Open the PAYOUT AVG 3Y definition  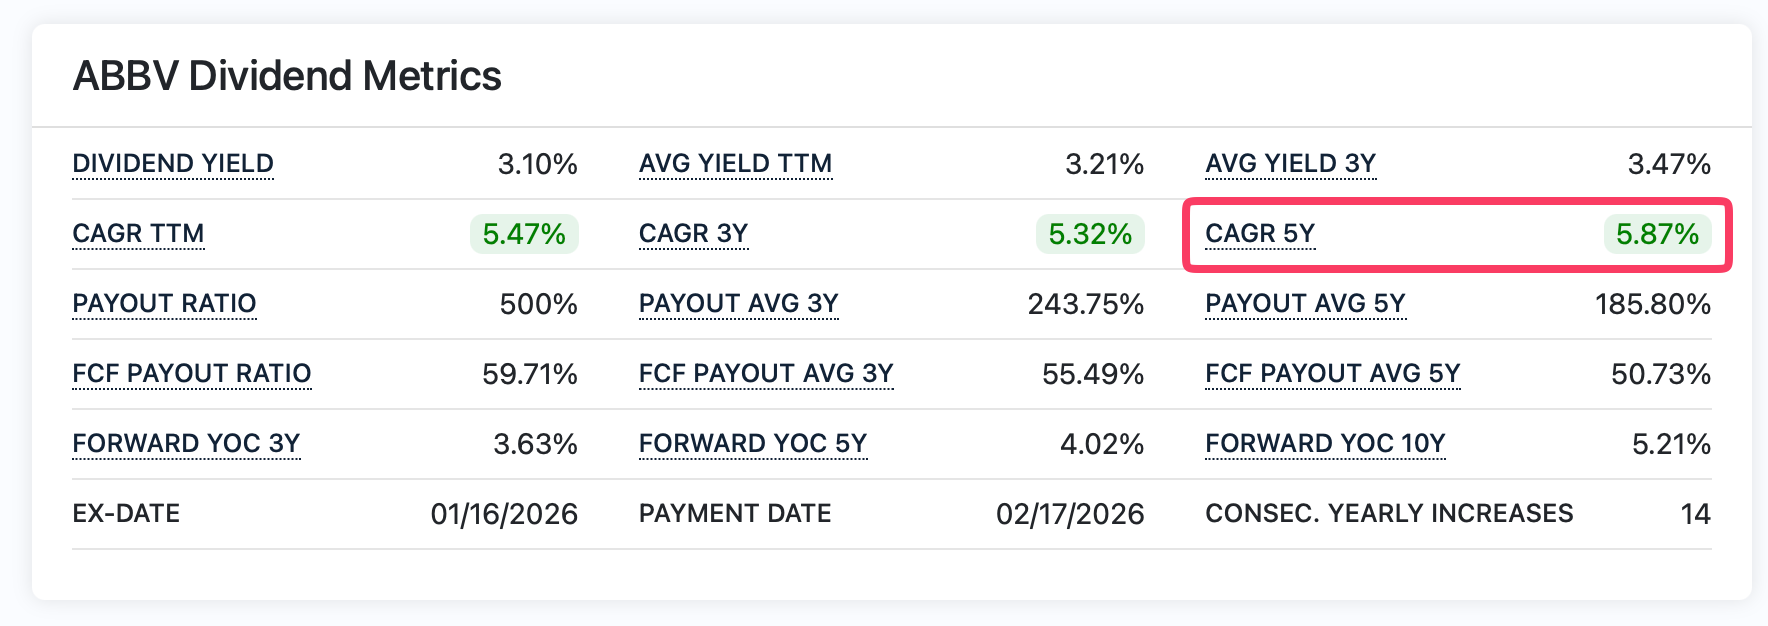739,302
